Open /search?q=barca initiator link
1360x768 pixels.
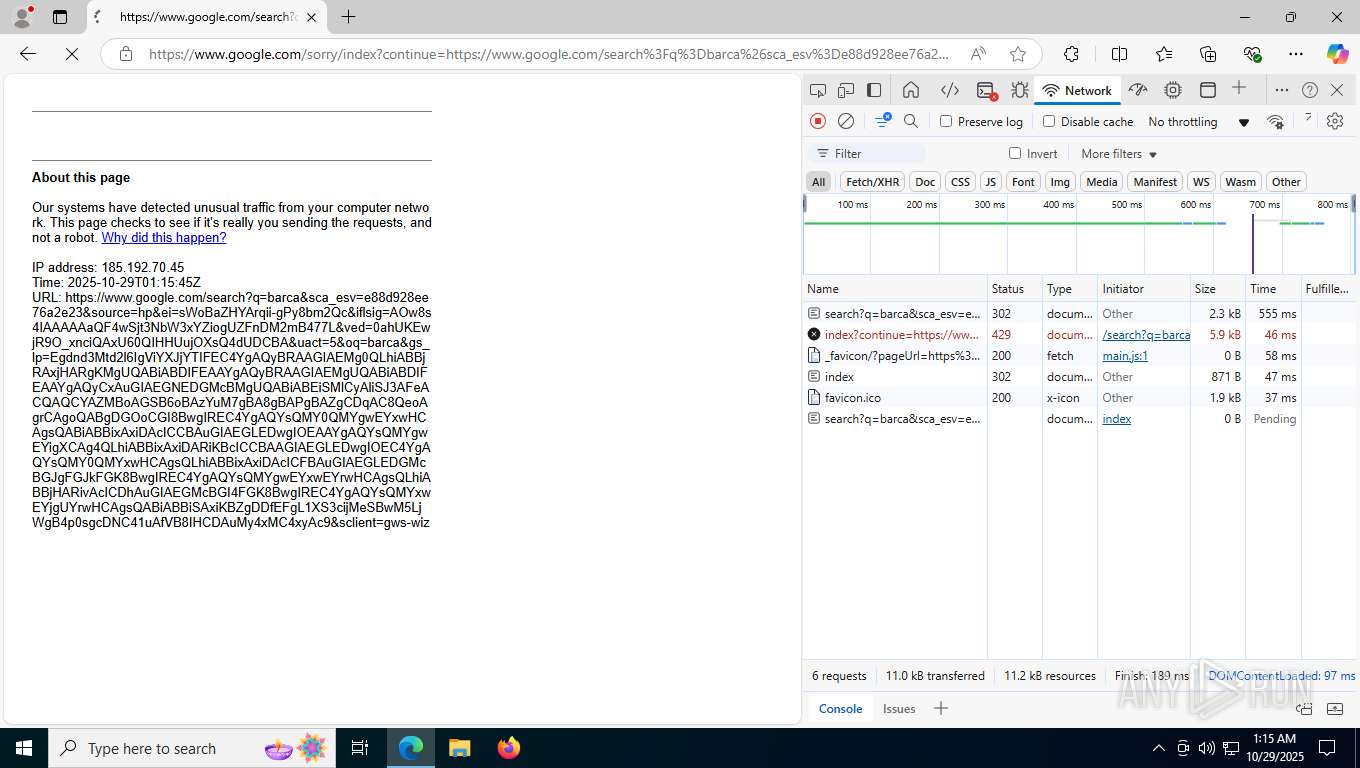(x=1146, y=335)
